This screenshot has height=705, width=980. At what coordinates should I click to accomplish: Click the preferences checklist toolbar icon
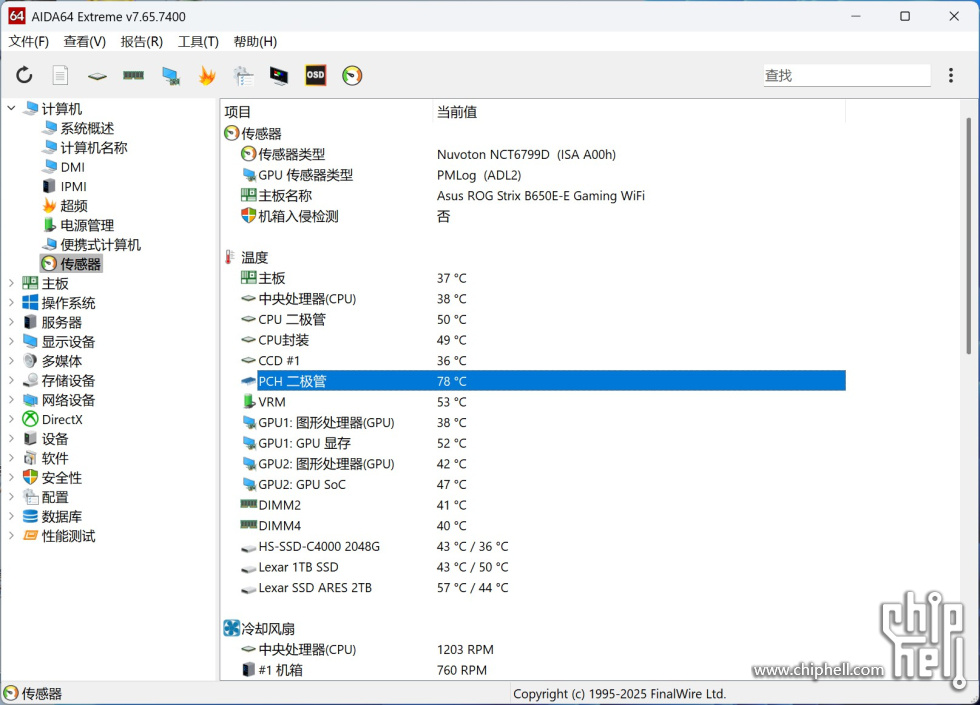pyautogui.click(x=243, y=76)
